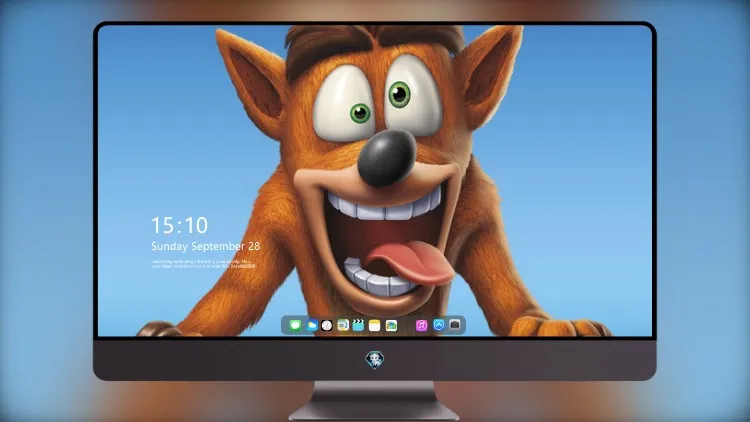Open the blue App Store icon

coord(439,325)
